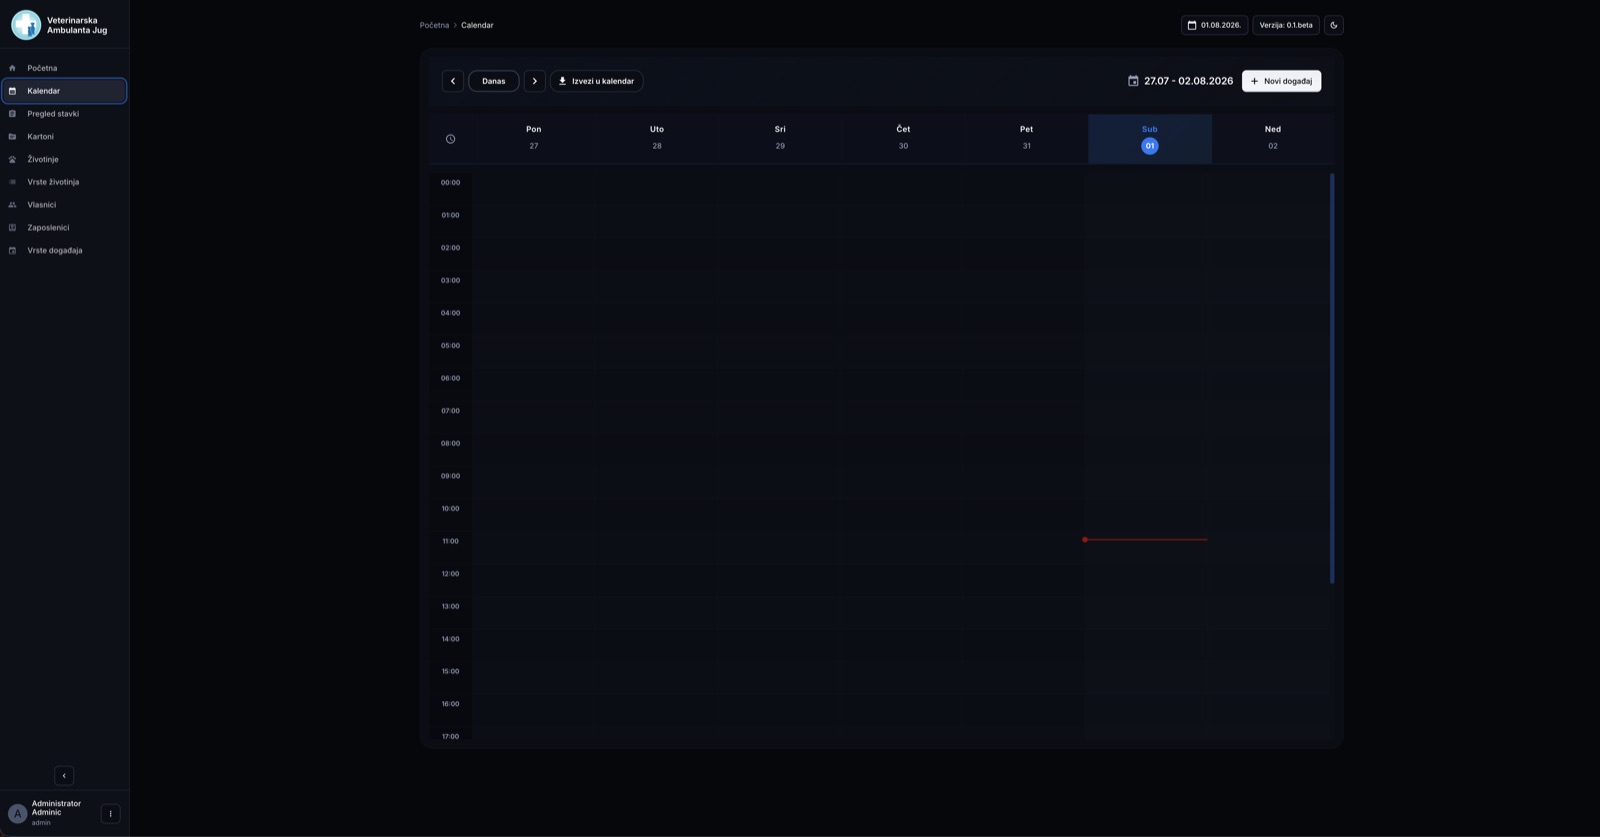The height and width of the screenshot is (837, 1600).
Task: Go to the next week
Action: [x=535, y=81]
